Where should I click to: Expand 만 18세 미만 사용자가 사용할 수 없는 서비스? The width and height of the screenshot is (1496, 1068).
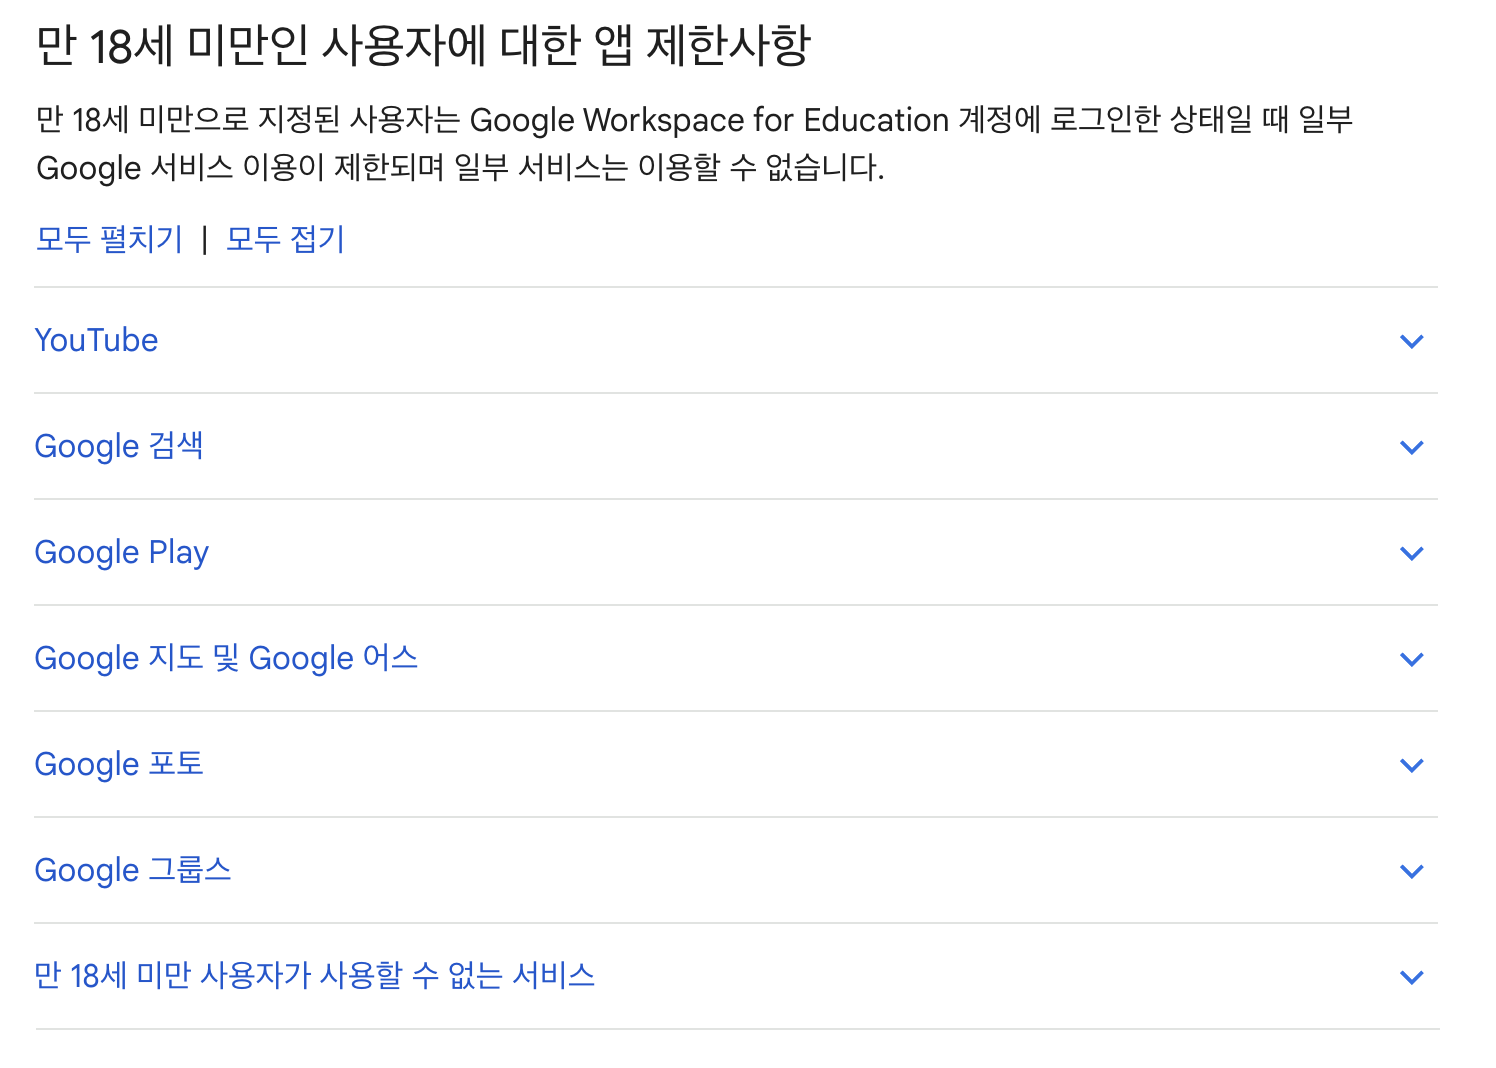point(315,975)
